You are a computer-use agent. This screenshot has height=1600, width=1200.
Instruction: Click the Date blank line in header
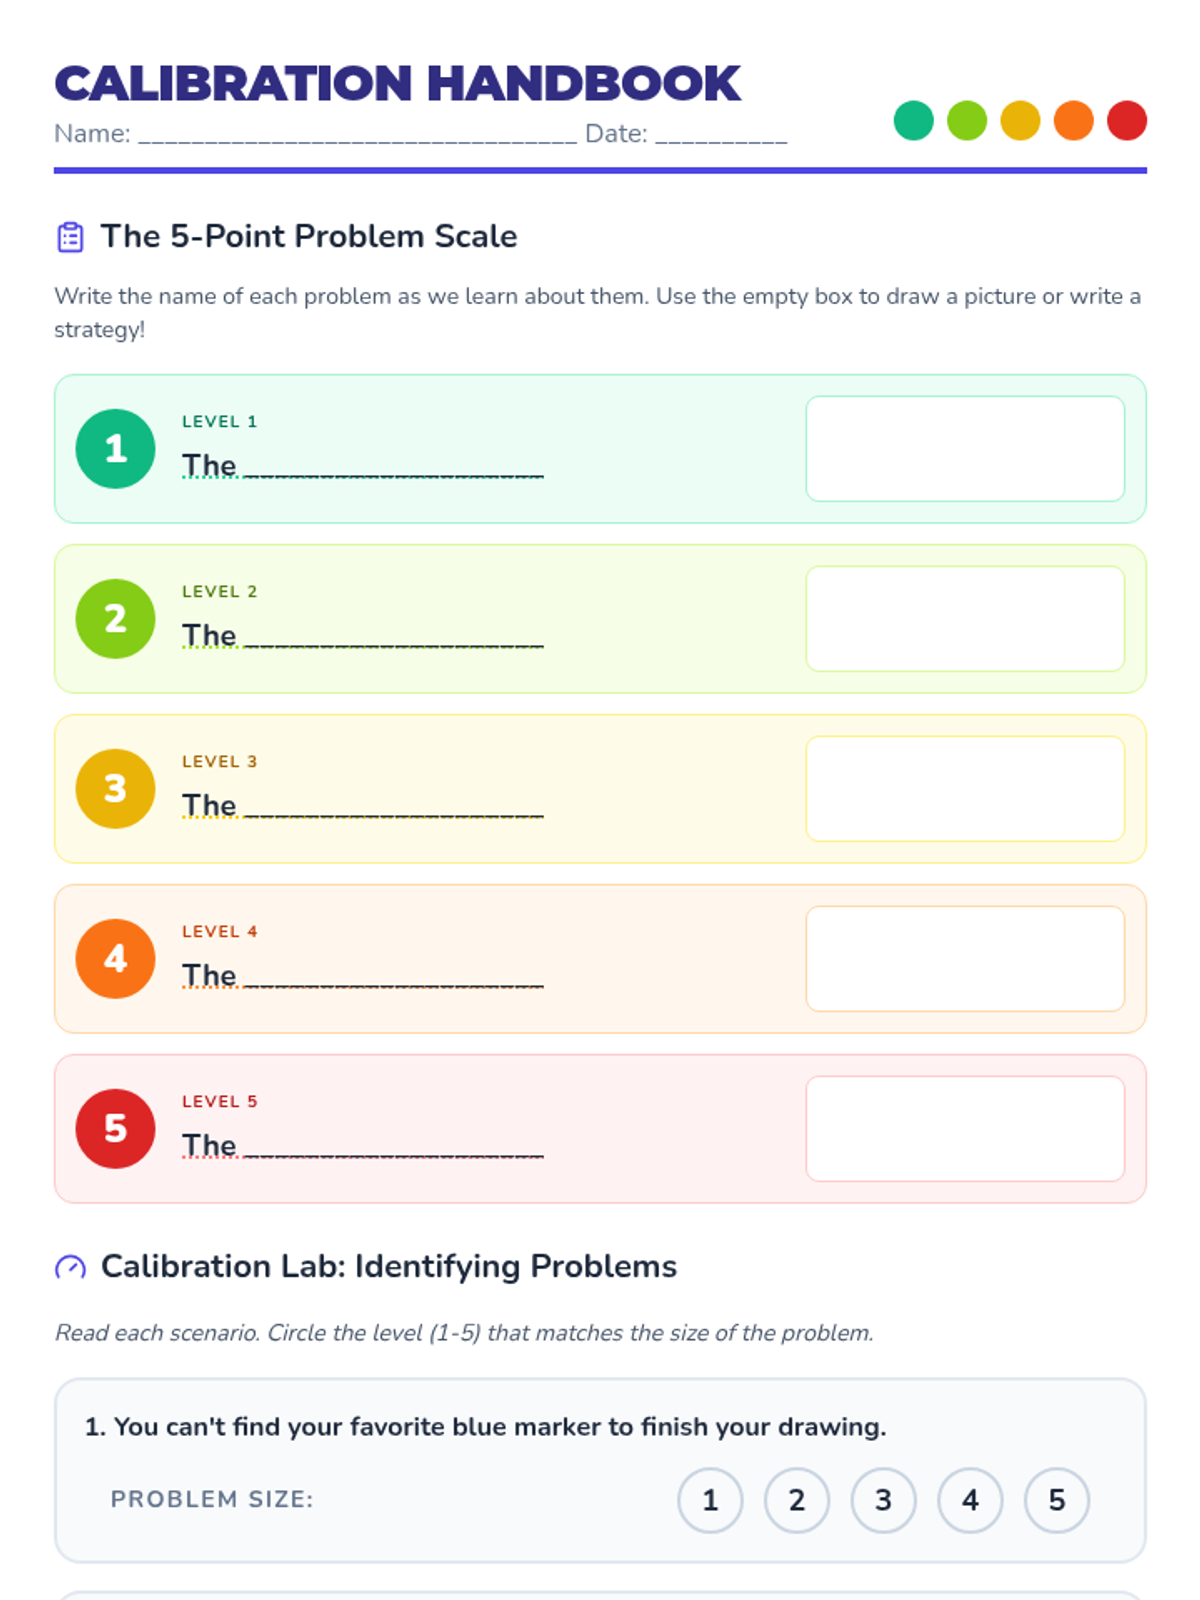tap(721, 135)
